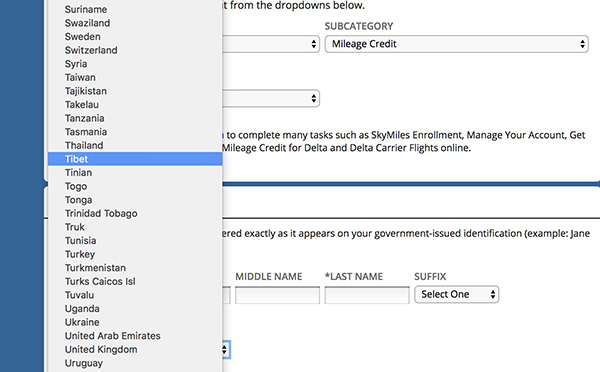The width and height of the screenshot is (600, 372).
Task: Choose Trinidad Tobago from the list
Action: pyautogui.click(x=135, y=213)
